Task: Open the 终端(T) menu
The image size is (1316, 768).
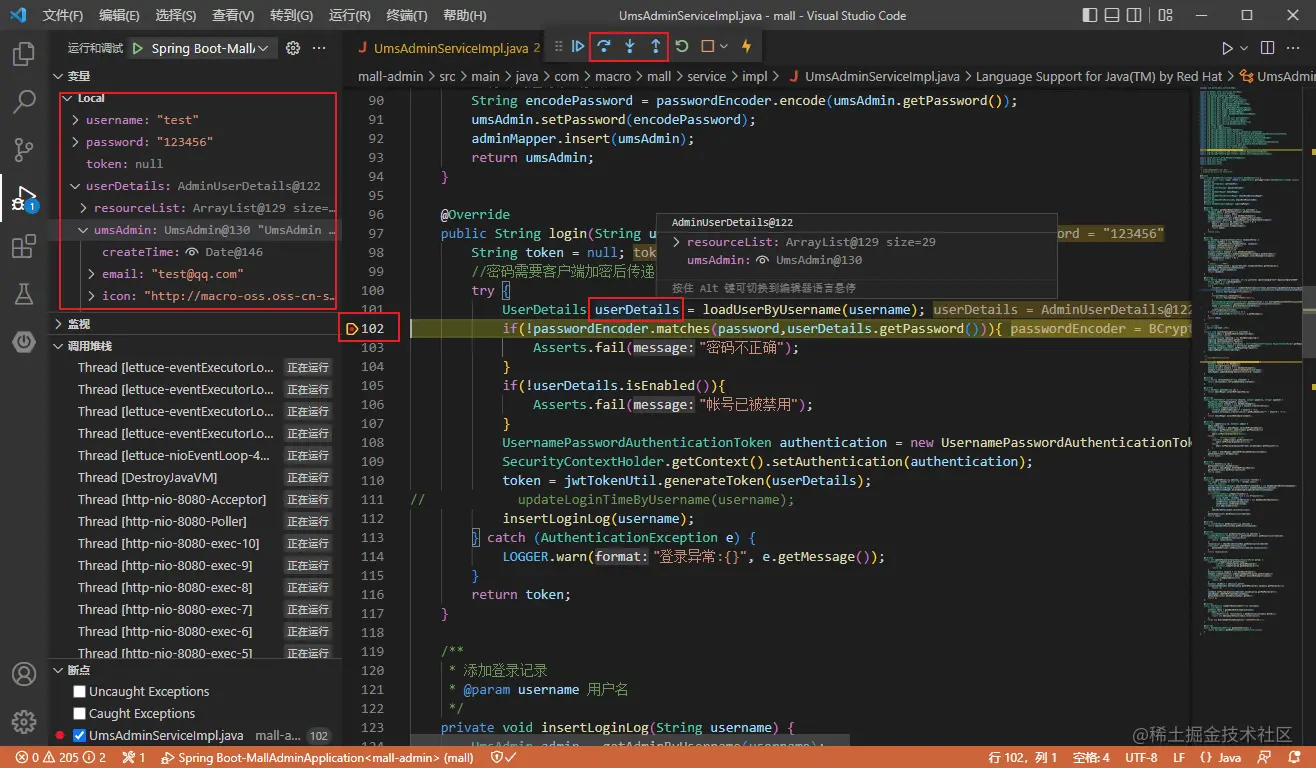Action: (x=406, y=16)
